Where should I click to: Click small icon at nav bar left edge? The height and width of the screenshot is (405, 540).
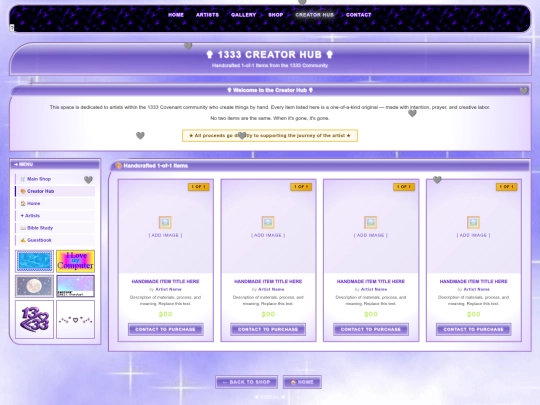pyautogui.click(x=12, y=28)
